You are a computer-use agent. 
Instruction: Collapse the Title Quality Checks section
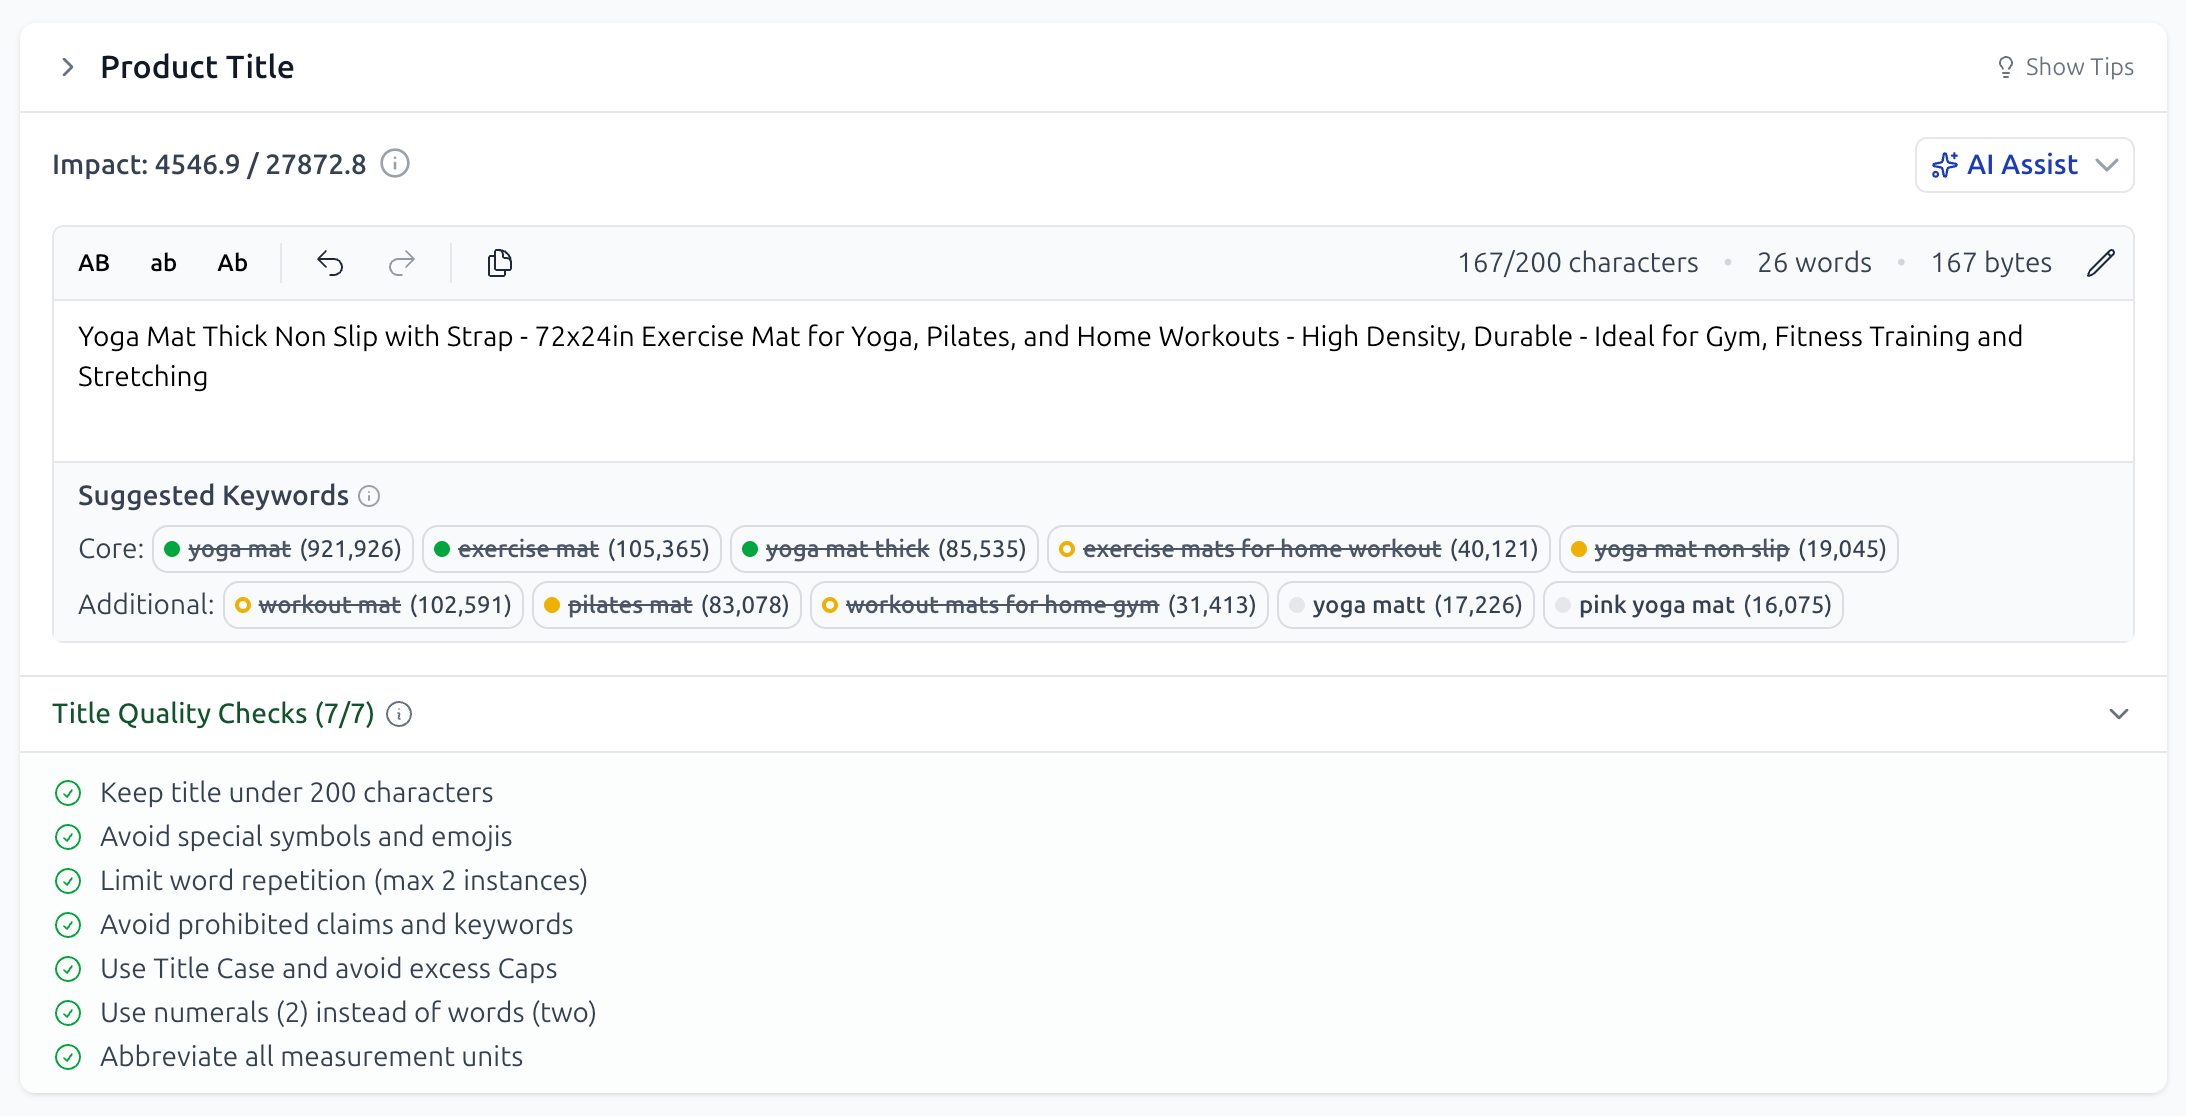point(2118,714)
